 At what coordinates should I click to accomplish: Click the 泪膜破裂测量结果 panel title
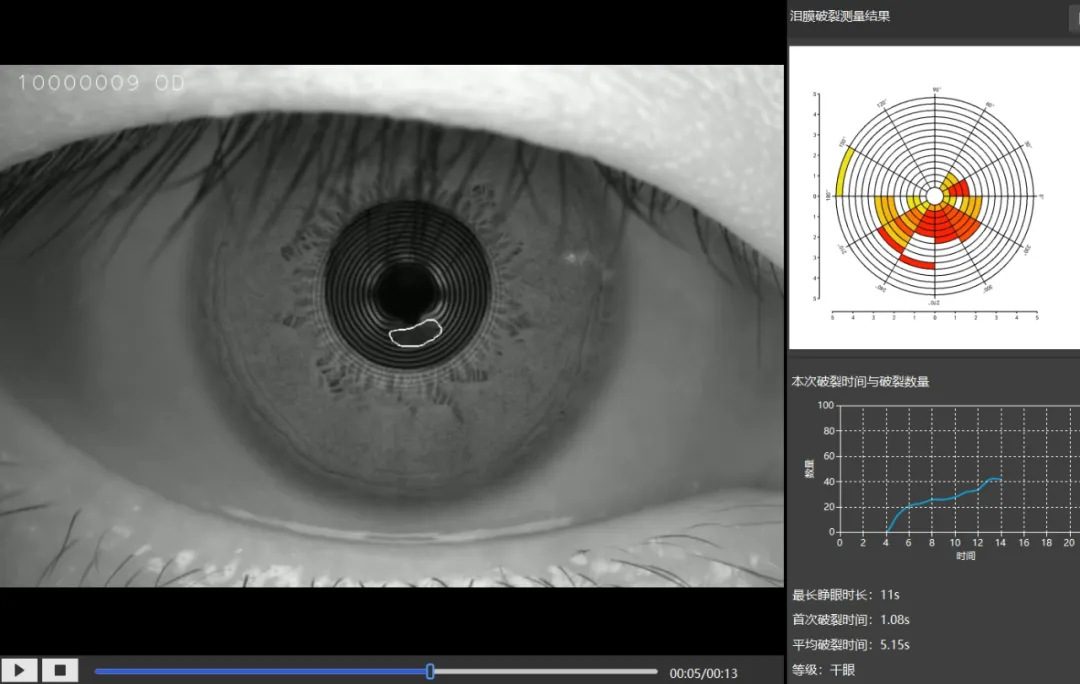pos(840,16)
